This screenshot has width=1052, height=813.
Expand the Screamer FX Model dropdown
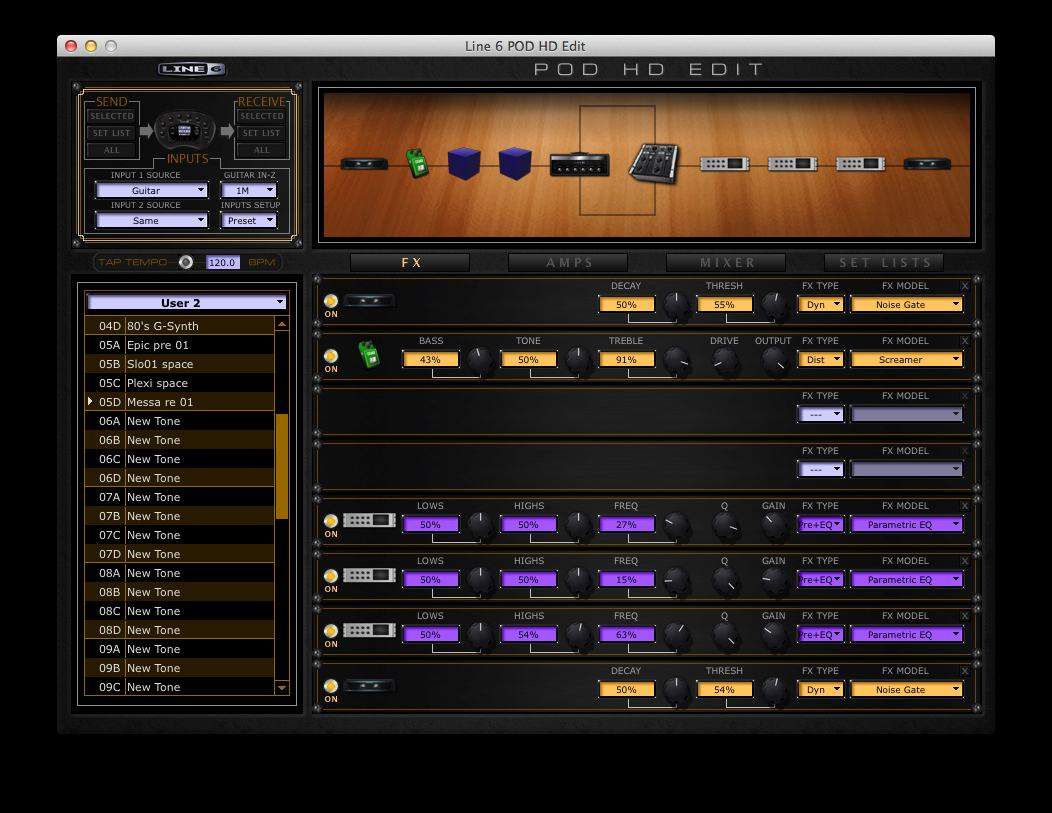tap(906, 359)
